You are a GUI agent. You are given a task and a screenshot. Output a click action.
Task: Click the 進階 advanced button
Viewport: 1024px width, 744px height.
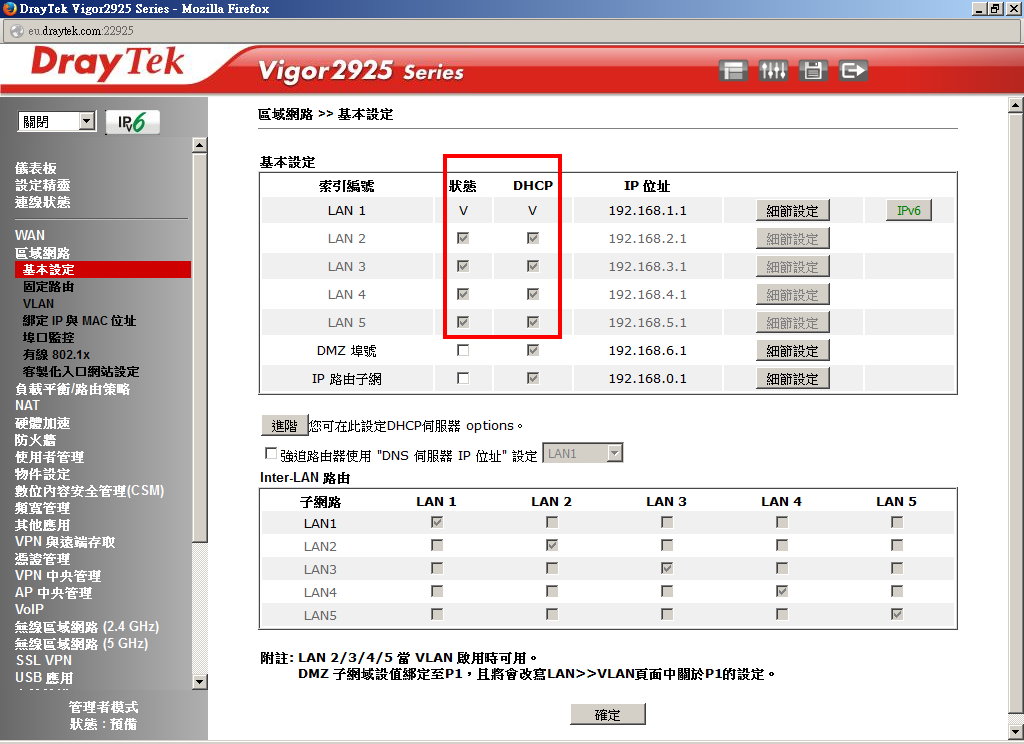tap(284, 426)
